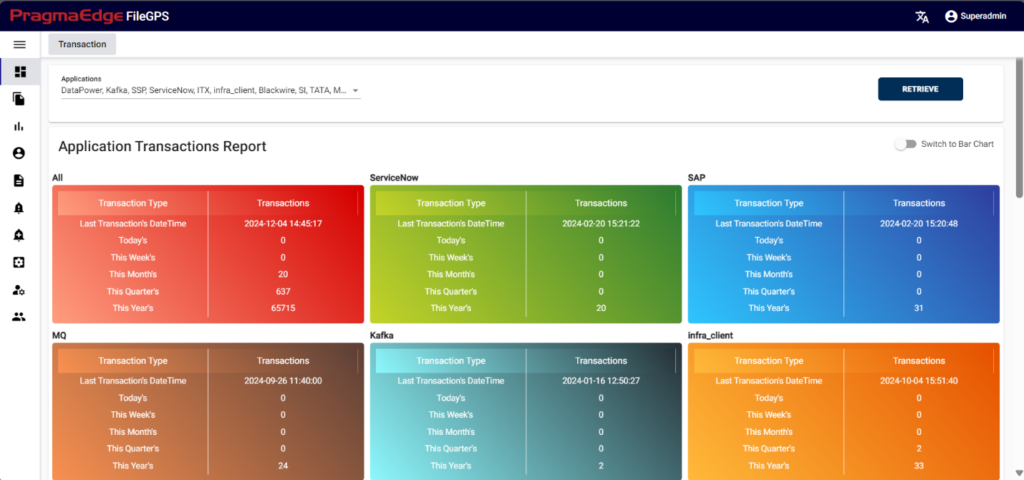The height and width of the screenshot is (480, 1024).
Task: Click the RETRIEVE button
Action: coord(920,89)
